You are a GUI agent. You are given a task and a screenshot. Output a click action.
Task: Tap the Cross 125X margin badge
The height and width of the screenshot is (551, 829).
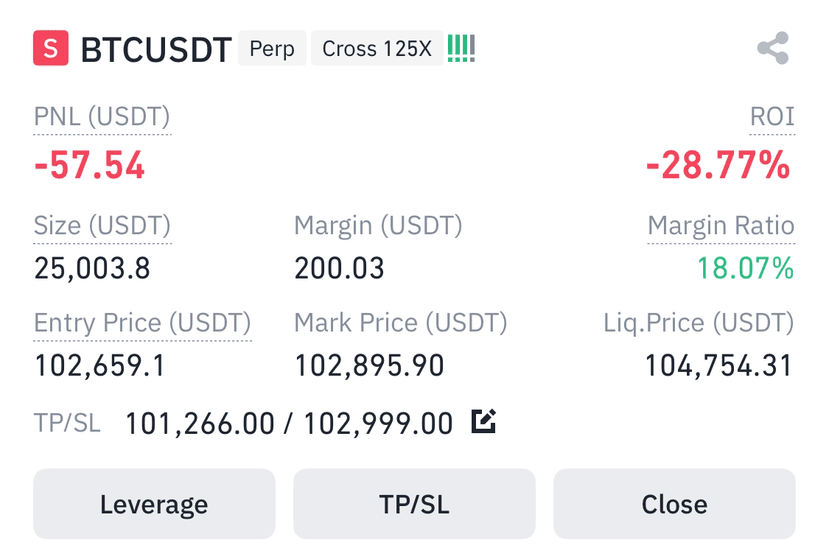tap(377, 48)
